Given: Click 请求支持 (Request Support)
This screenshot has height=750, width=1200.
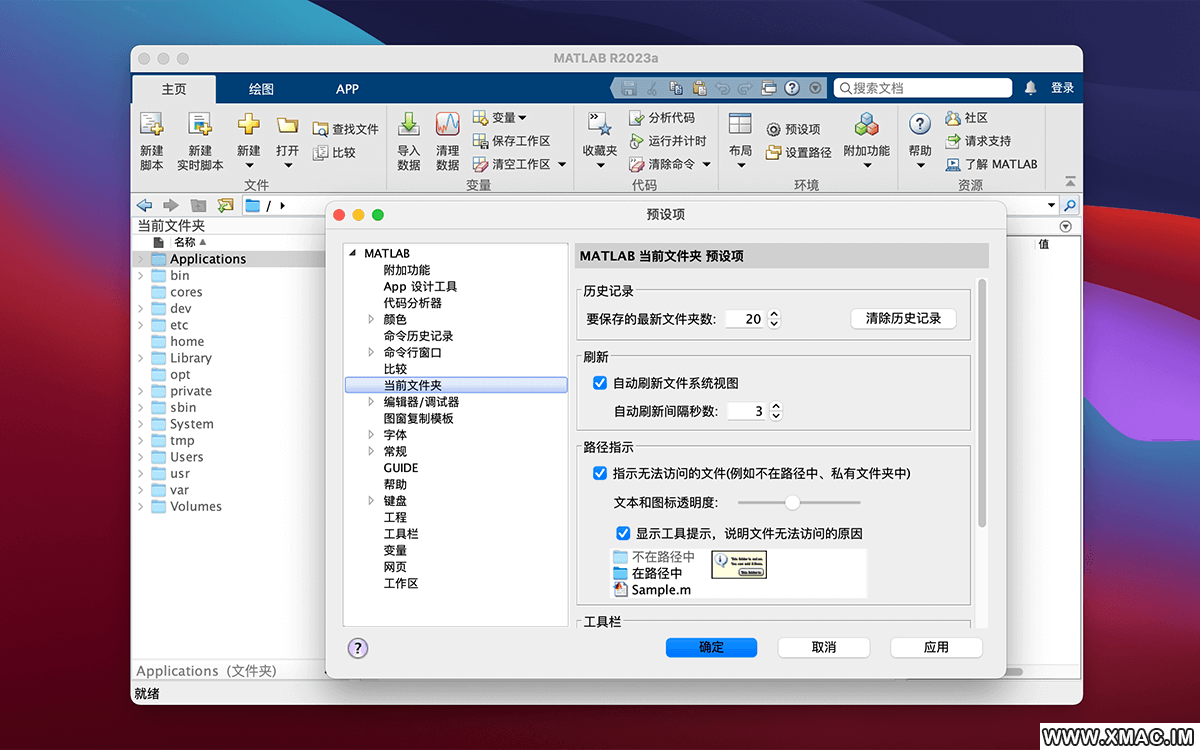Looking at the screenshot, I should (x=978, y=141).
